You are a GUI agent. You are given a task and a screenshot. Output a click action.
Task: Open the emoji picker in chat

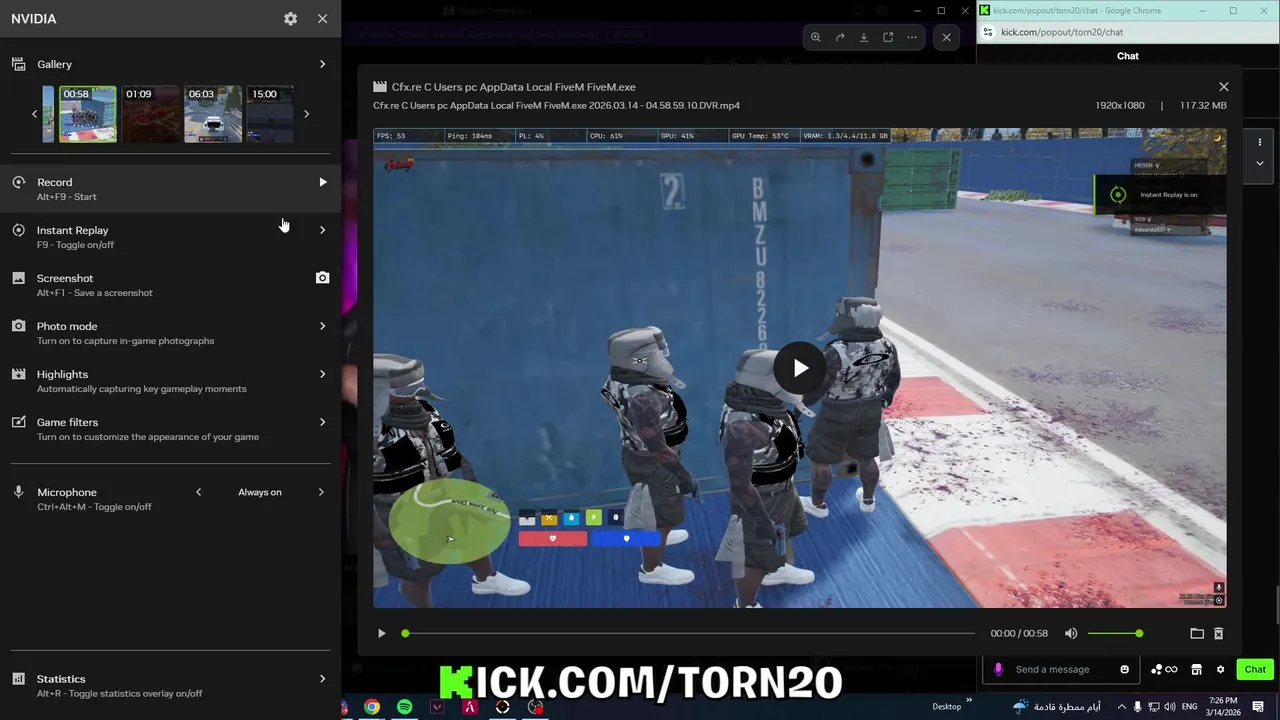tap(1124, 669)
